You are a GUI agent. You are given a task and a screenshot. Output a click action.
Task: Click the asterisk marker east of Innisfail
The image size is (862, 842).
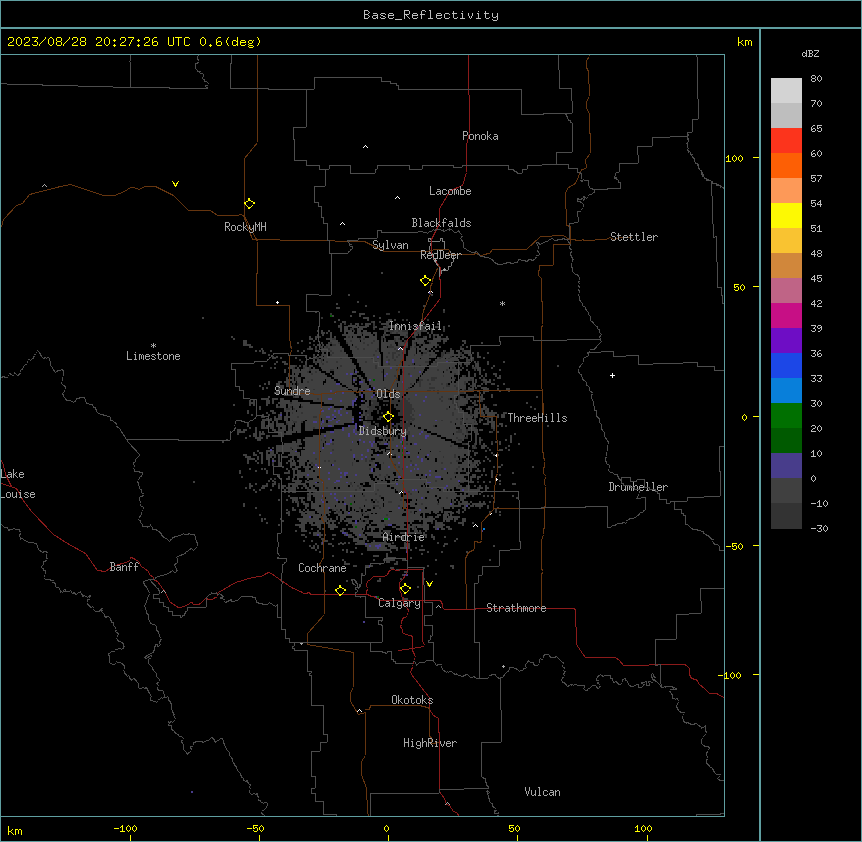coord(502,303)
